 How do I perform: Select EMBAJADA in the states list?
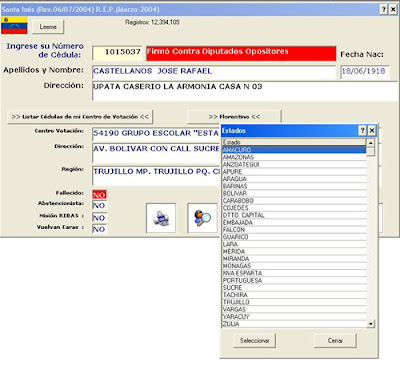pyautogui.click(x=294, y=222)
